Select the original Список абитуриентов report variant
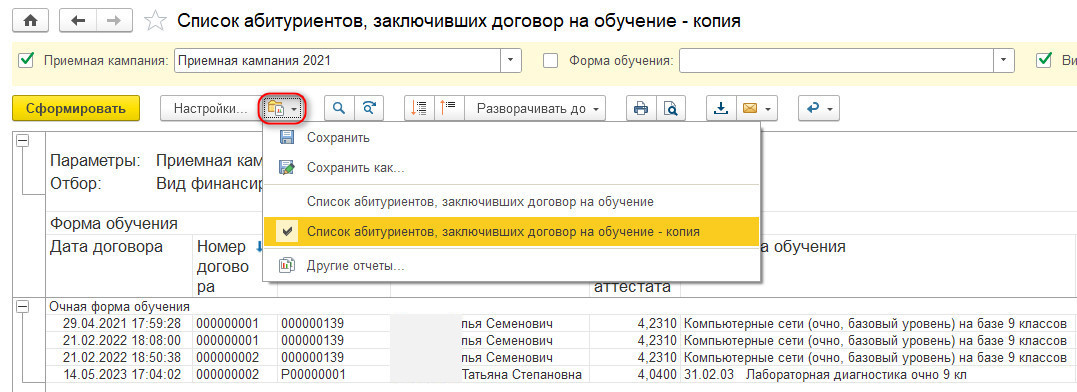1077x392 pixels. tap(512, 202)
